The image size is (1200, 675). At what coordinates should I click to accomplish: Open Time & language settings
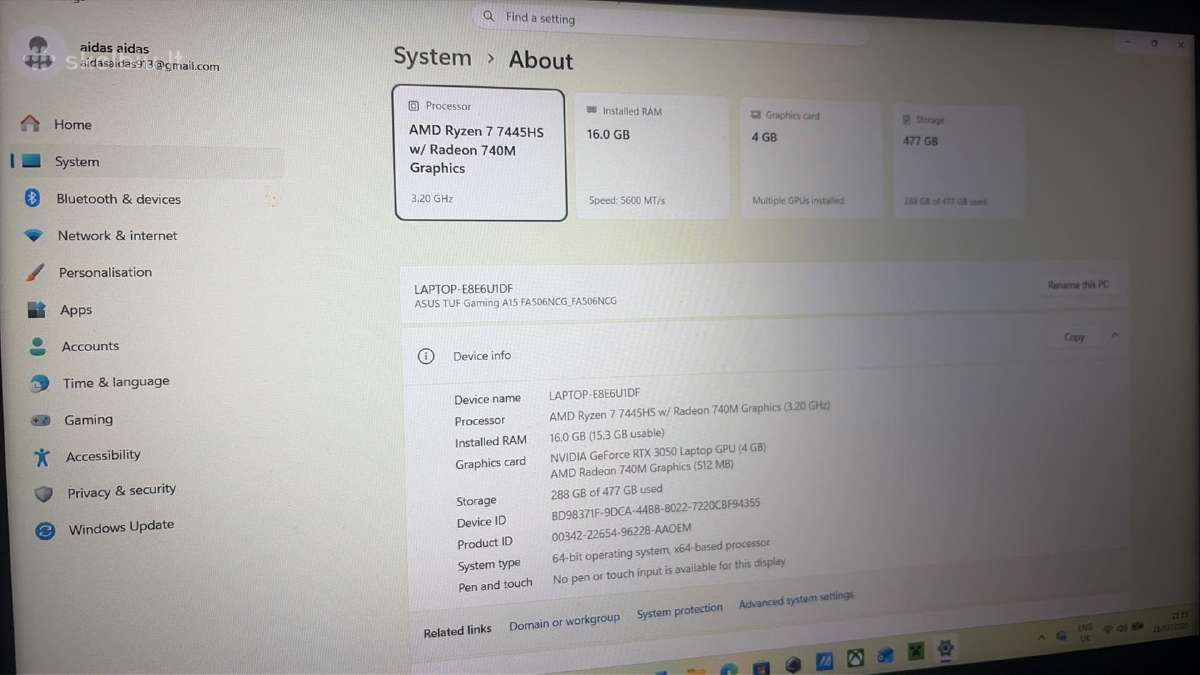pyautogui.click(x=116, y=382)
